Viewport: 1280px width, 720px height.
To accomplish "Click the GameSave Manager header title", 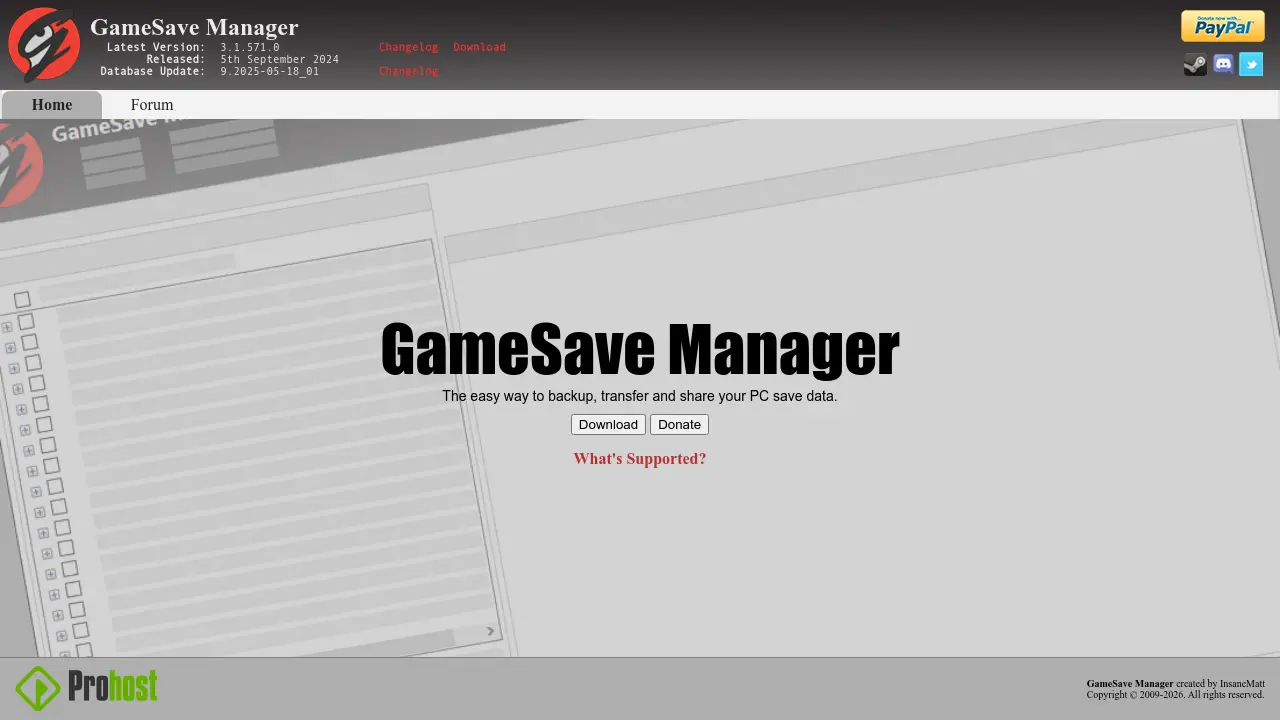I will click(x=194, y=27).
